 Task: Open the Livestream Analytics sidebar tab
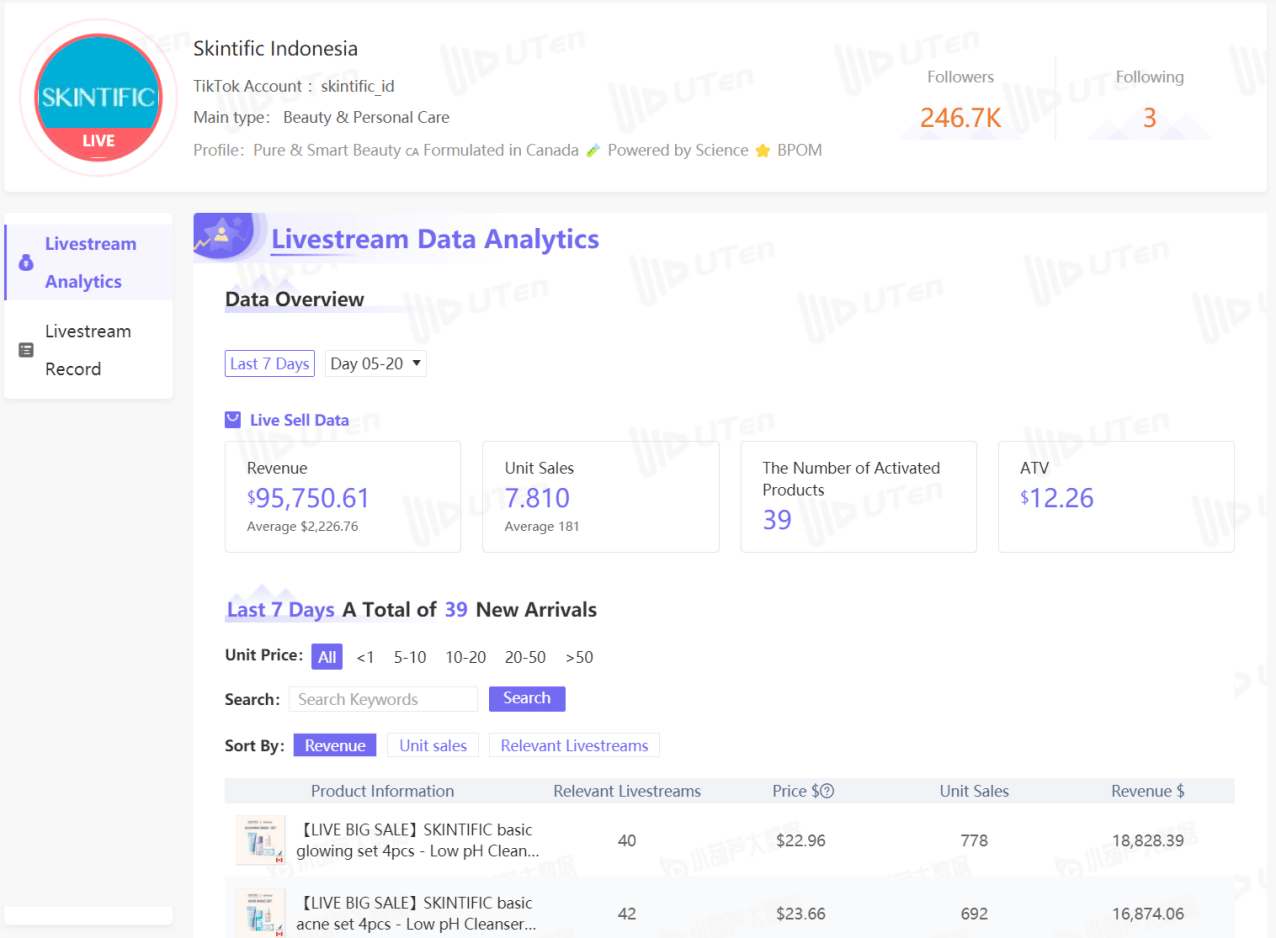click(x=89, y=263)
